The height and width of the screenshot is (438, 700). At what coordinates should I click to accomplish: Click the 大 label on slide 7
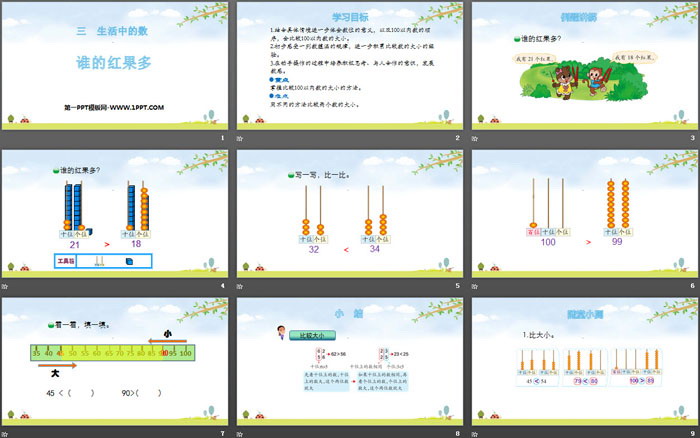[x=55, y=373]
